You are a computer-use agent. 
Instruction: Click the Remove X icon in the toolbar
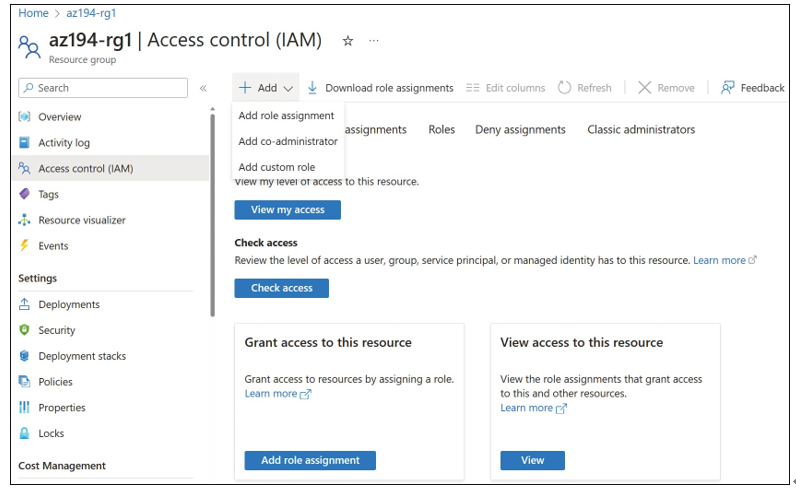(x=645, y=88)
